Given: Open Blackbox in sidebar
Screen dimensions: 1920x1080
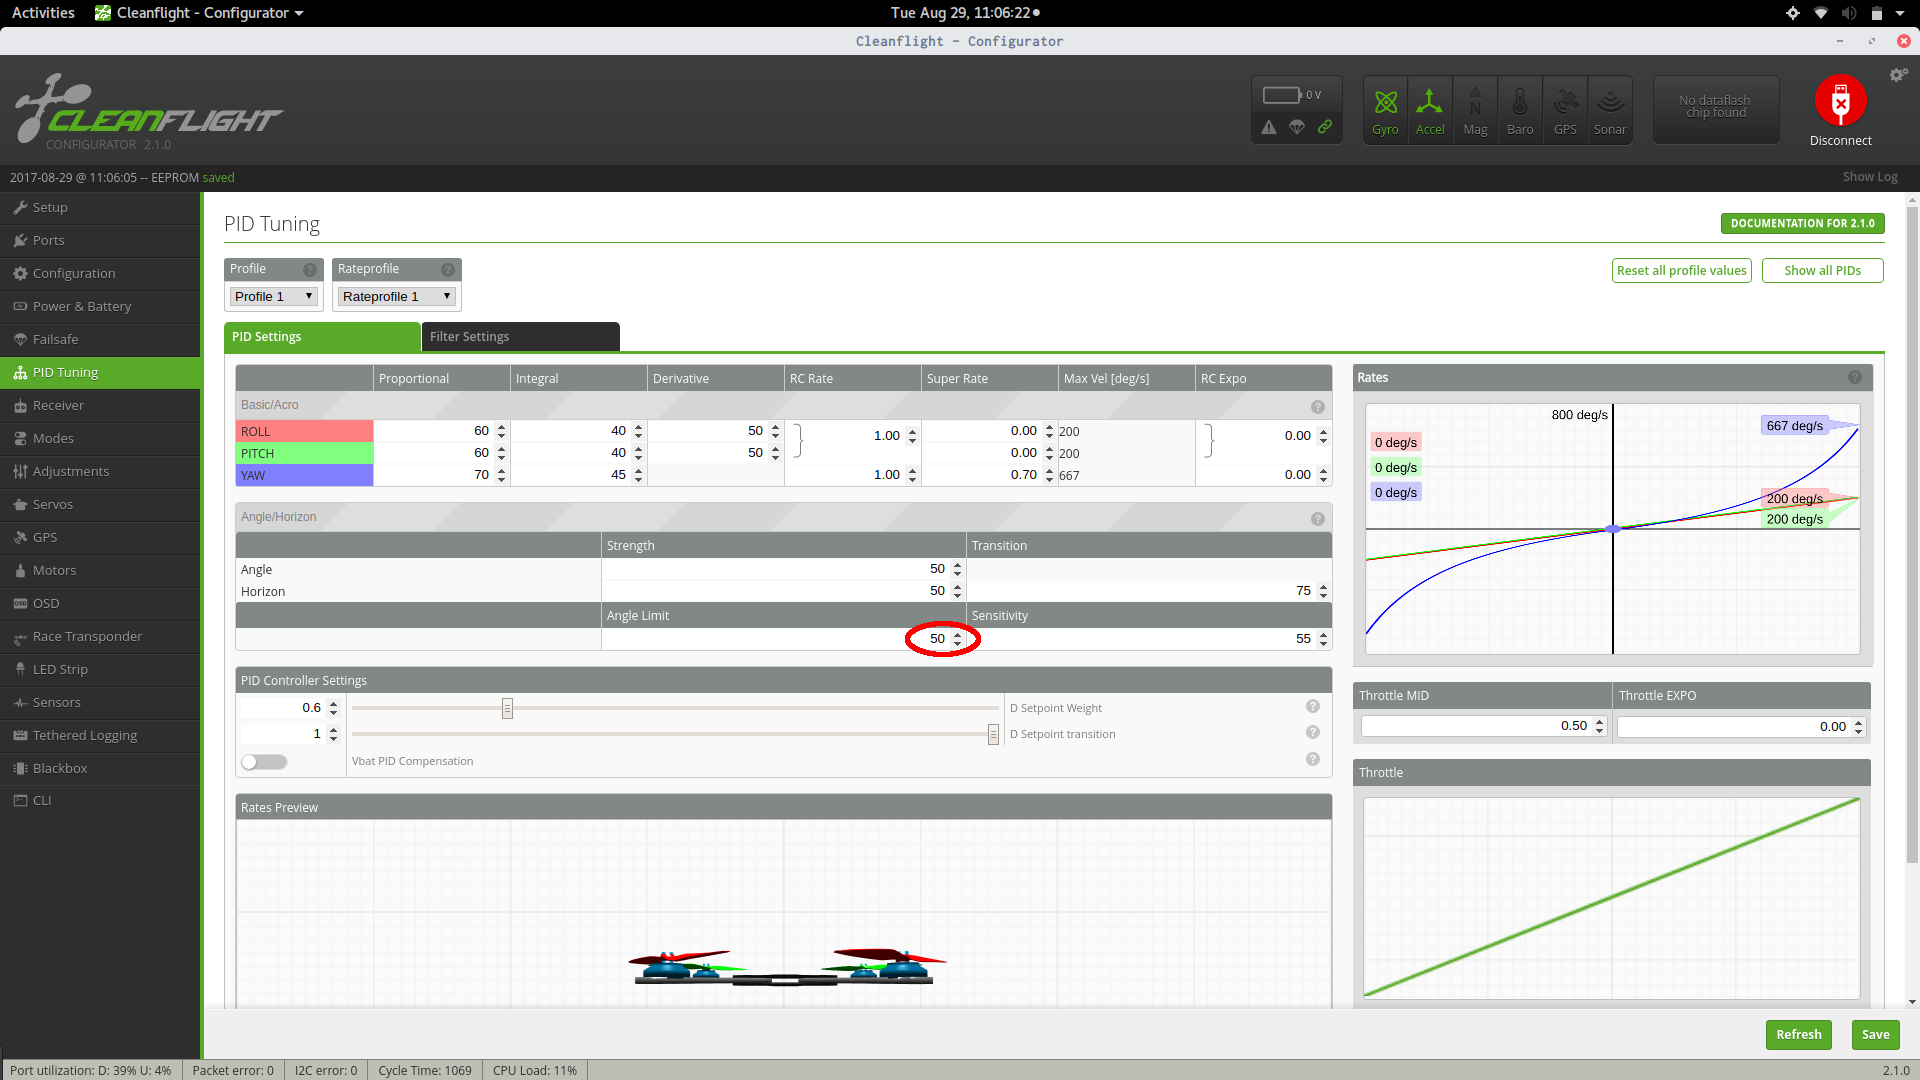Looking at the screenshot, I should [x=100, y=768].
